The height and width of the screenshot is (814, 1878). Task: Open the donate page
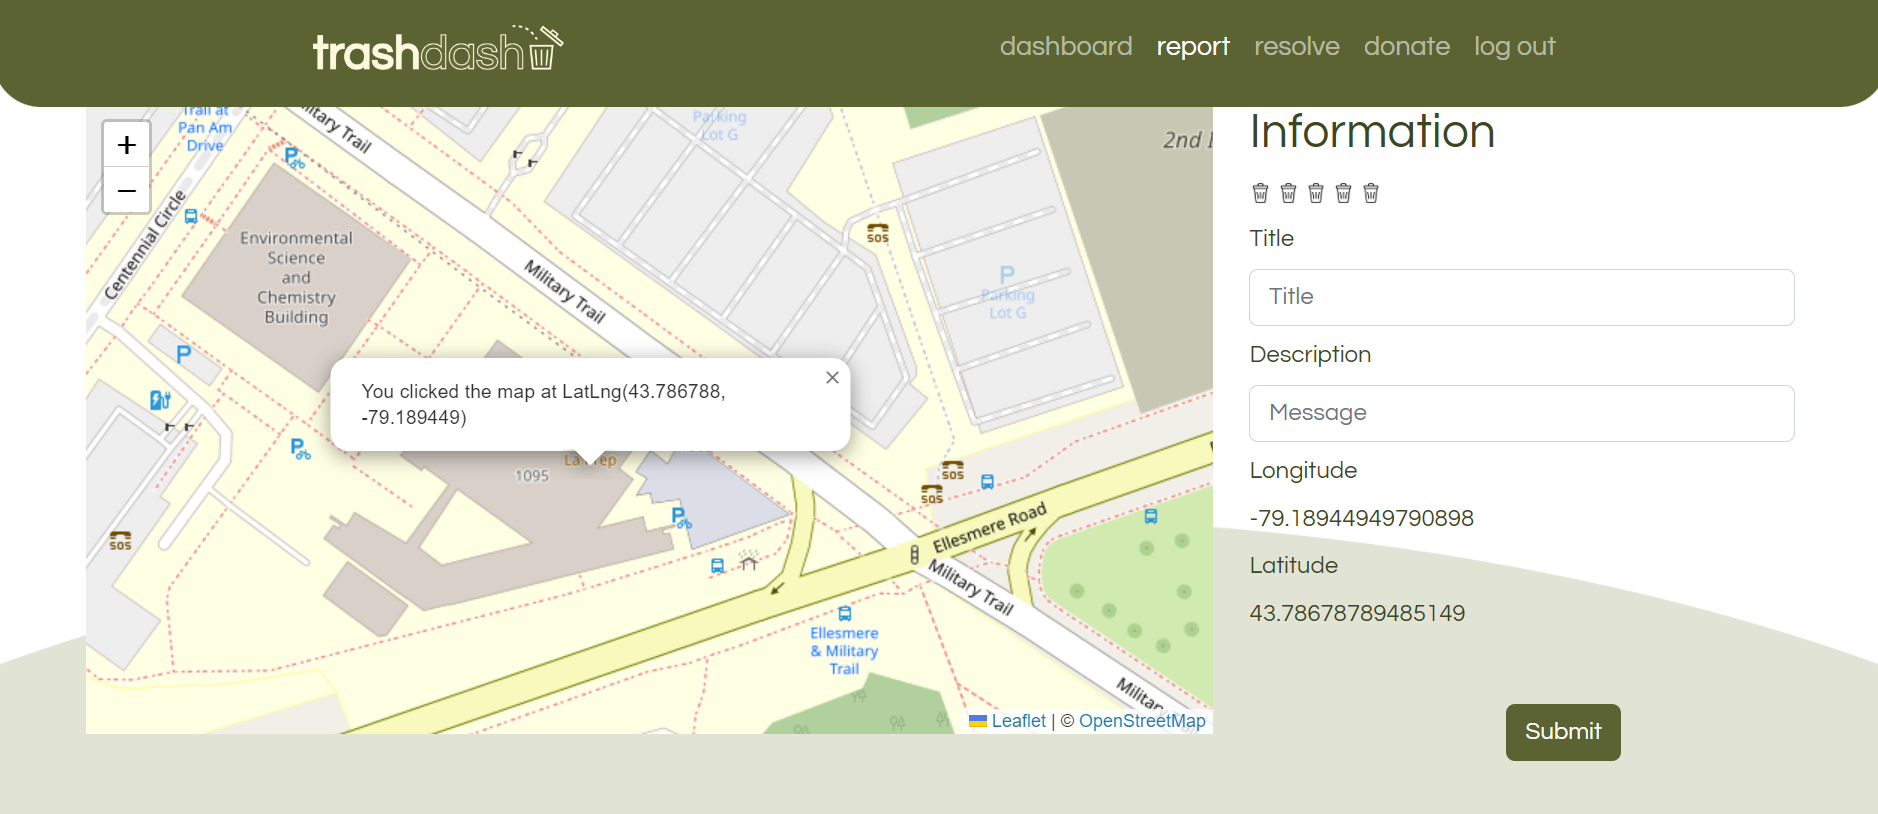click(x=1407, y=47)
